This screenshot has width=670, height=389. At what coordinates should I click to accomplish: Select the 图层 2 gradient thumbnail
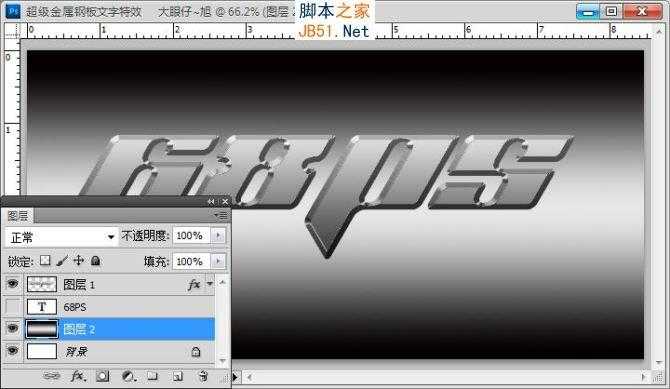pyautogui.click(x=42, y=329)
